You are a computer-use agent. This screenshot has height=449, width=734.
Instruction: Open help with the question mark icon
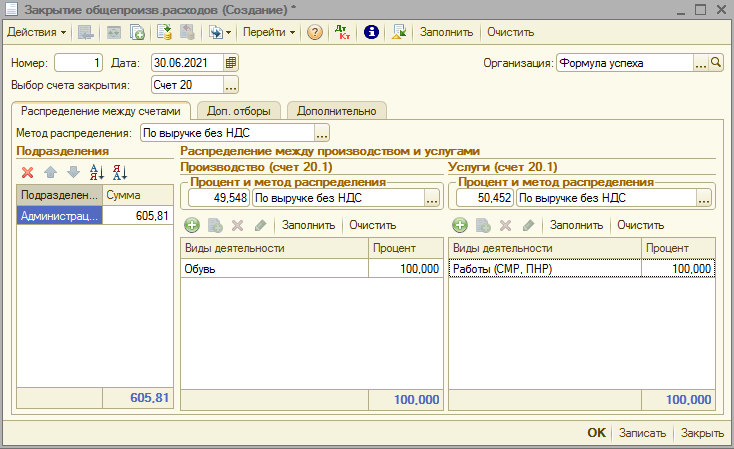coord(315,32)
